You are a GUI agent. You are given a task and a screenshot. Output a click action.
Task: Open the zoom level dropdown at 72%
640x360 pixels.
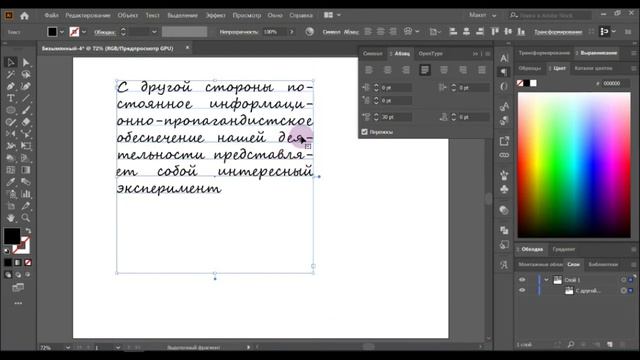click(x=68, y=348)
